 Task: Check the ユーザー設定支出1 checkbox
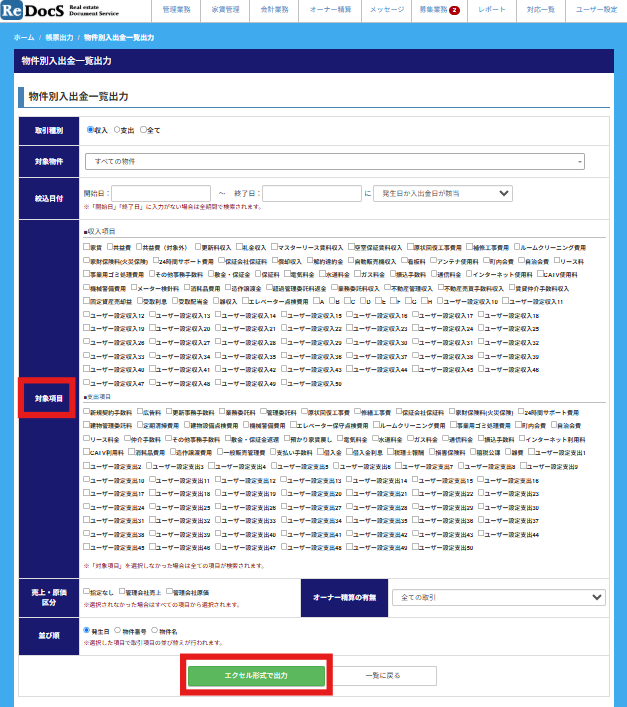tap(531, 452)
